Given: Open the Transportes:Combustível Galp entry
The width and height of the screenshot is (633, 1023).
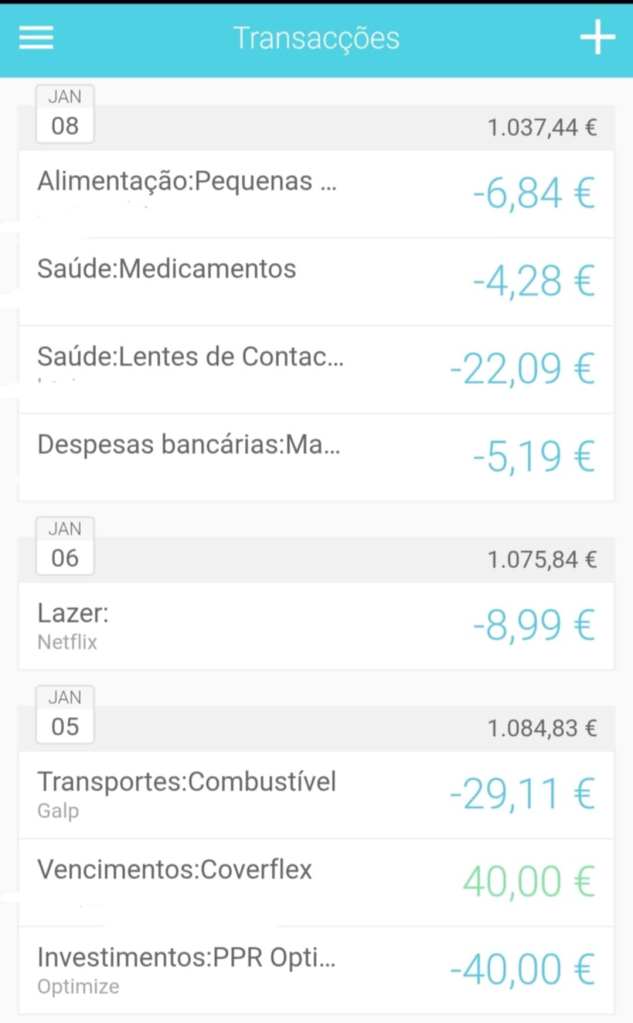Looking at the screenshot, I should point(186,794).
